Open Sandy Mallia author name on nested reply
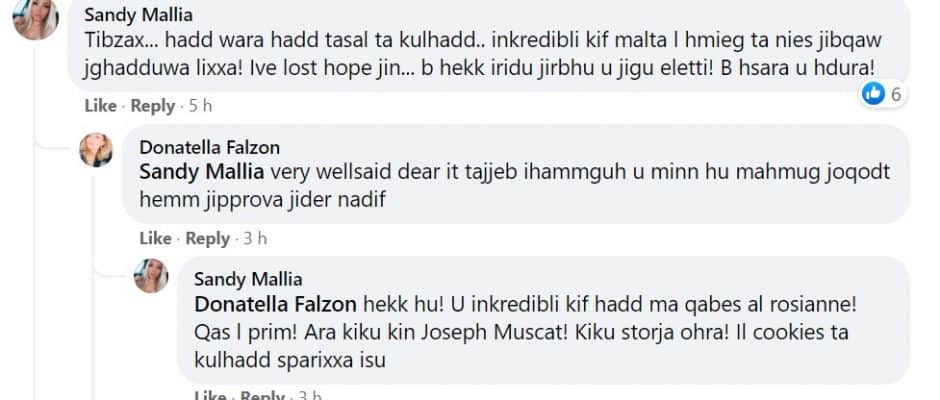Screen dimensions: 940x400 (x=248, y=279)
